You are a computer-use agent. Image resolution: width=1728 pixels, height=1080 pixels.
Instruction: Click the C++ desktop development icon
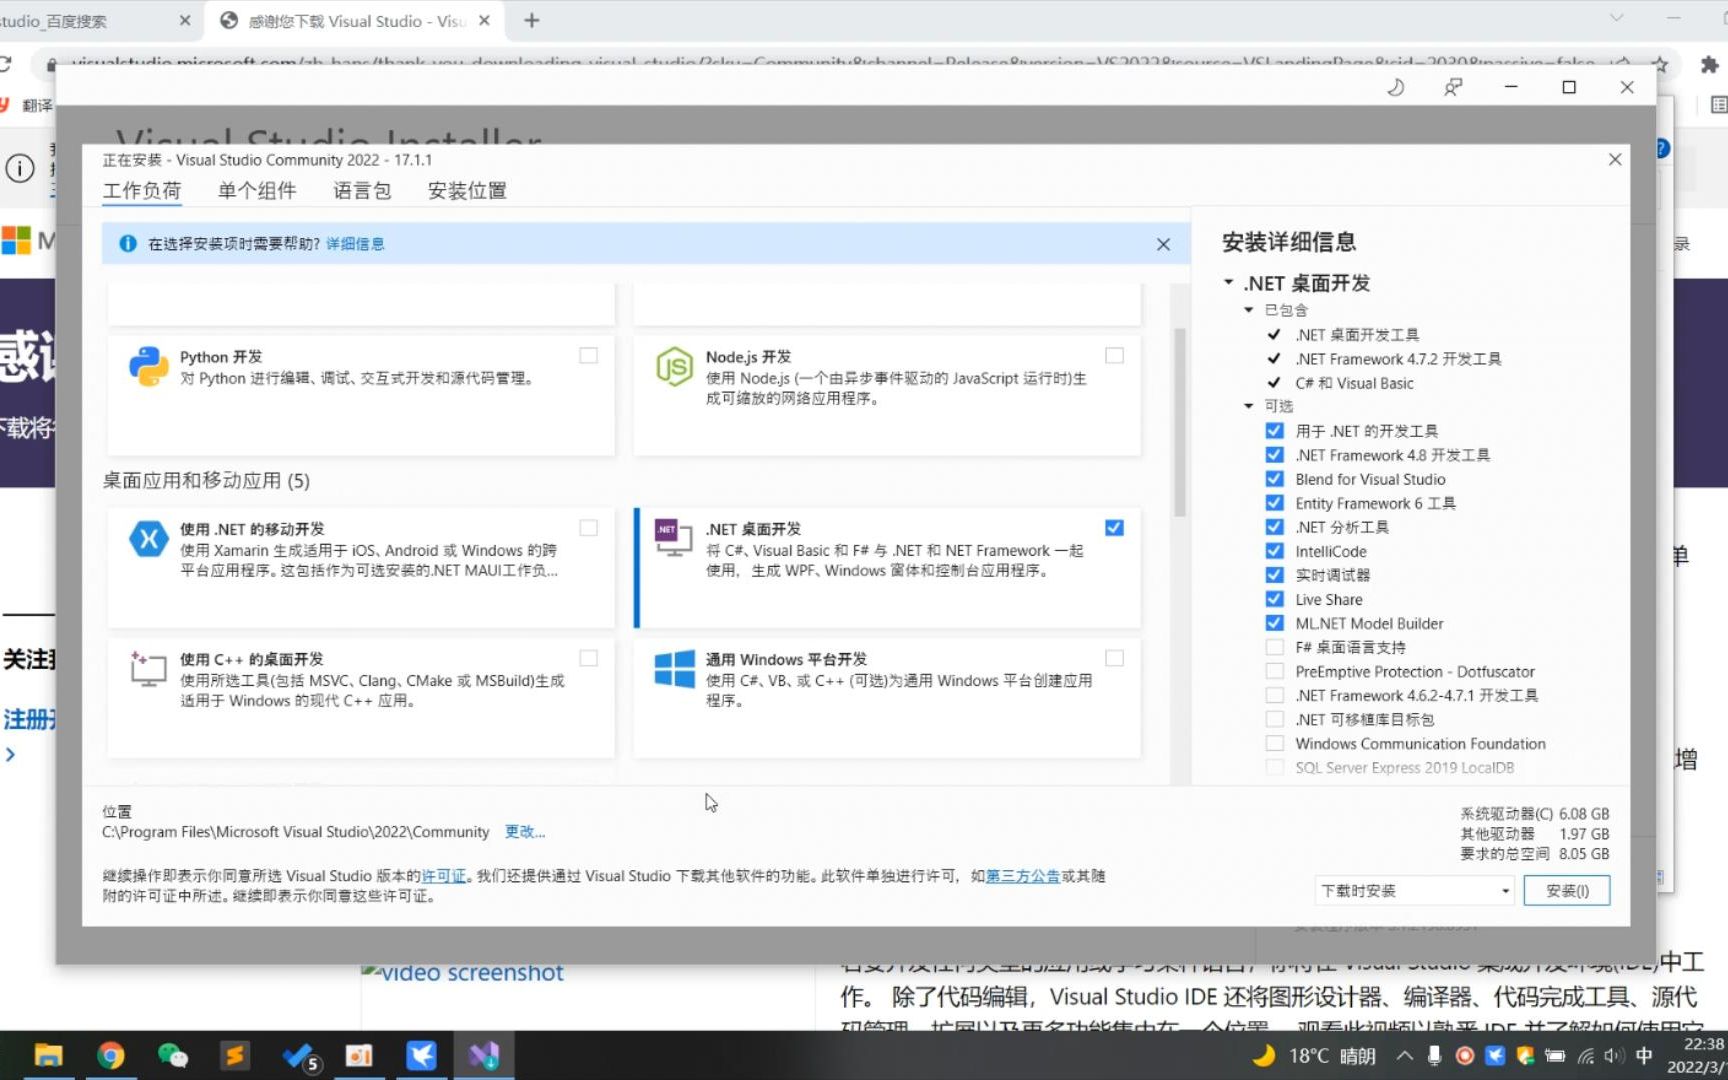pyautogui.click(x=148, y=669)
